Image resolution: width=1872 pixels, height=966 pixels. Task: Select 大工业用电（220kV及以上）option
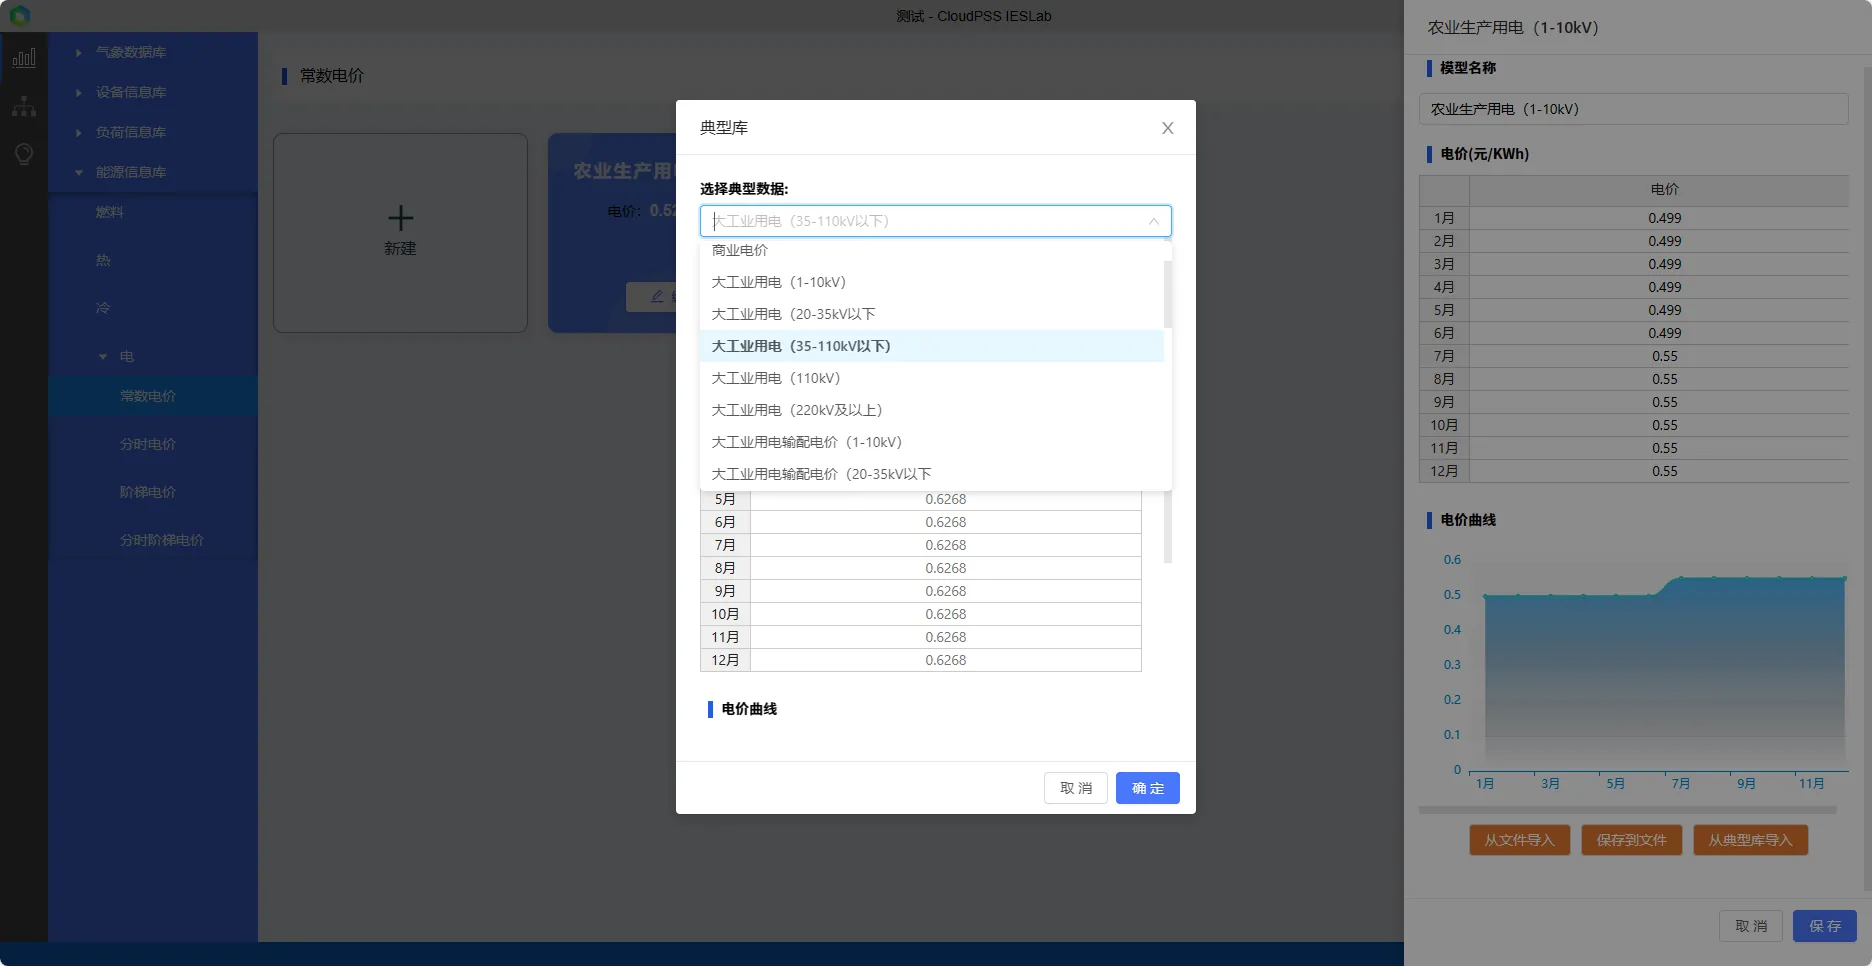[932, 410]
